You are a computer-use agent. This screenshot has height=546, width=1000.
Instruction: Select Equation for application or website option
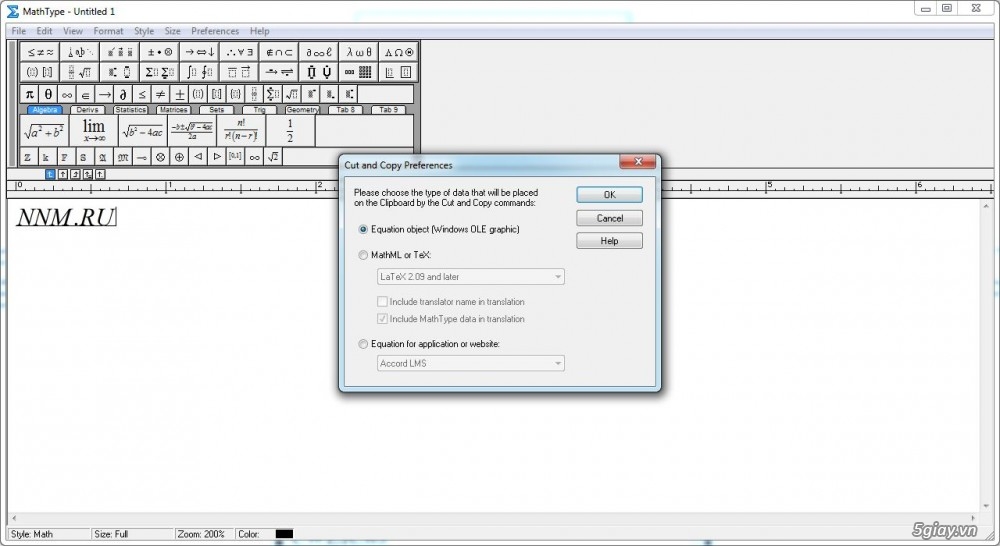point(430,344)
